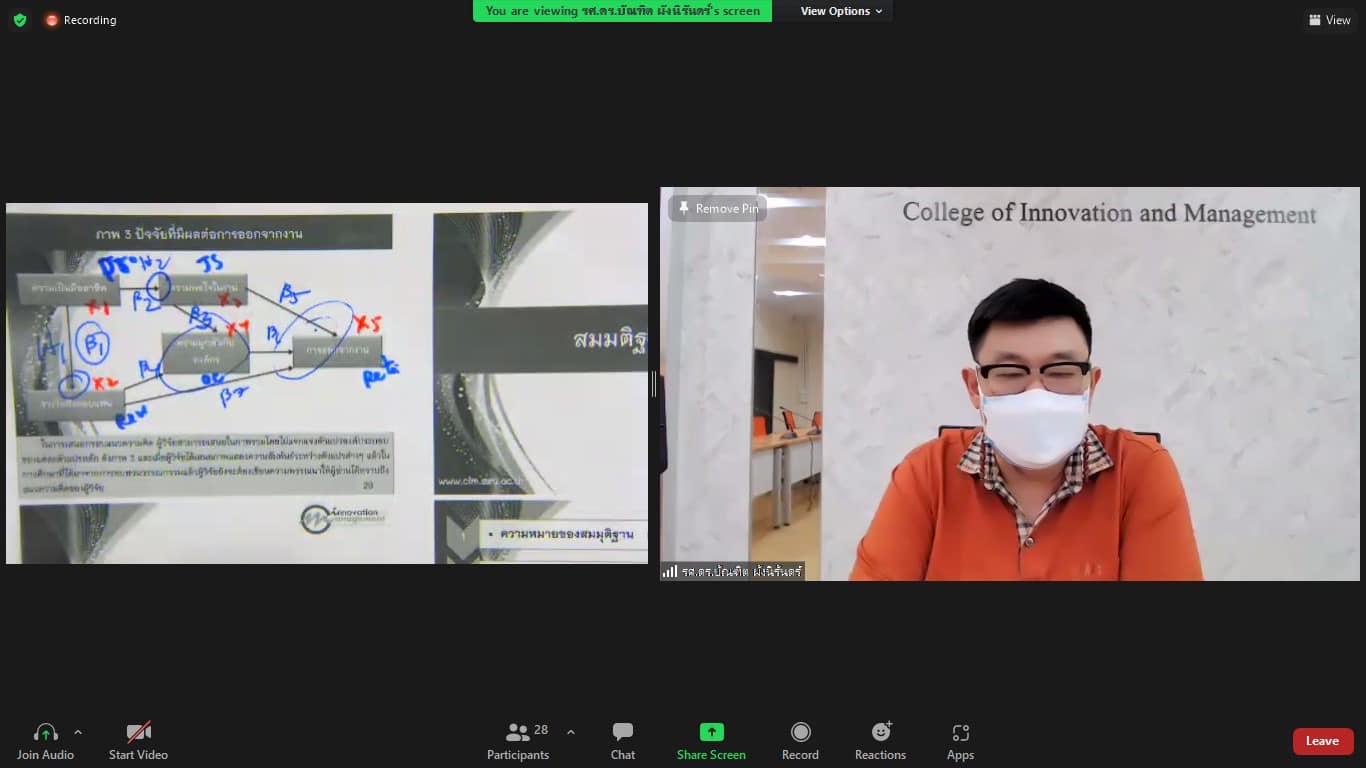Click Join Audio headphone icon
The width and height of the screenshot is (1366, 768).
tap(45, 733)
